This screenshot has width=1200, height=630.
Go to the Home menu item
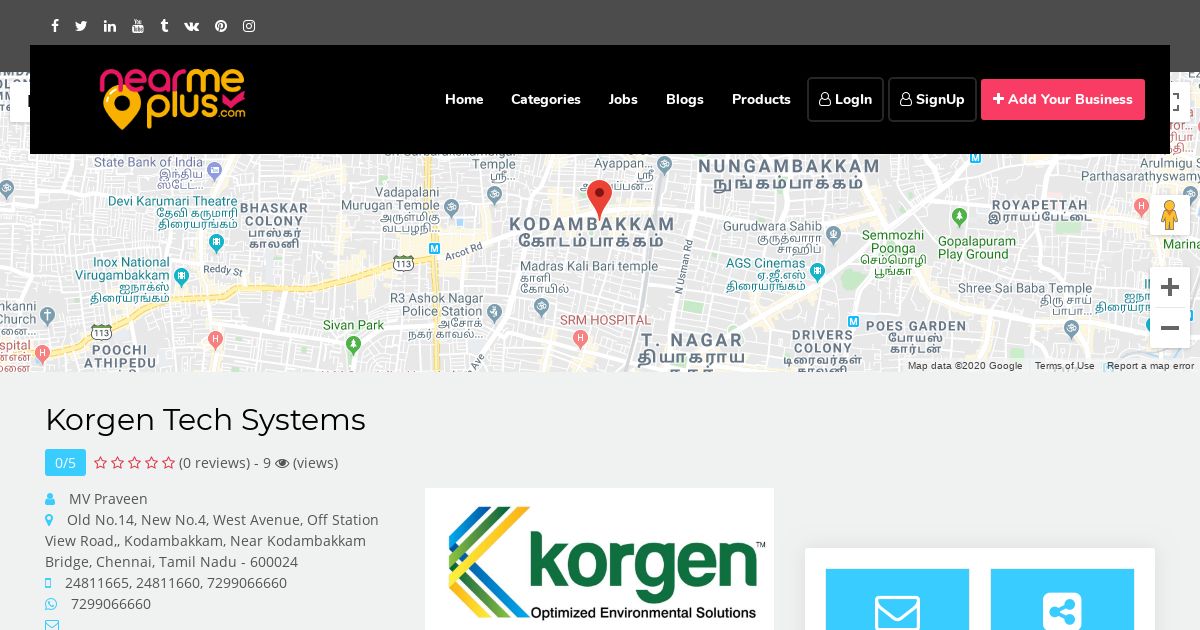[x=464, y=99]
